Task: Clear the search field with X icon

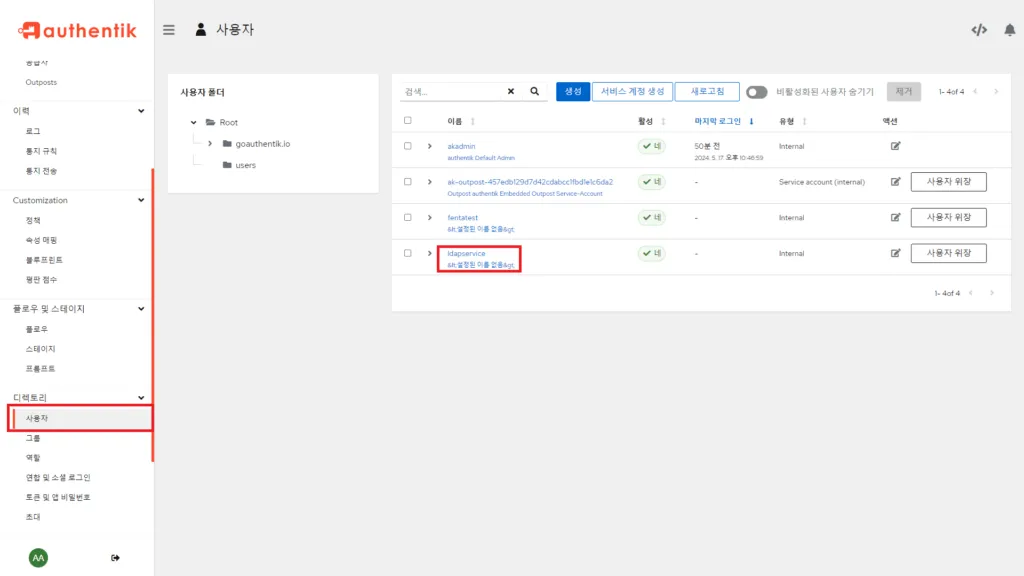Action: tap(510, 91)
